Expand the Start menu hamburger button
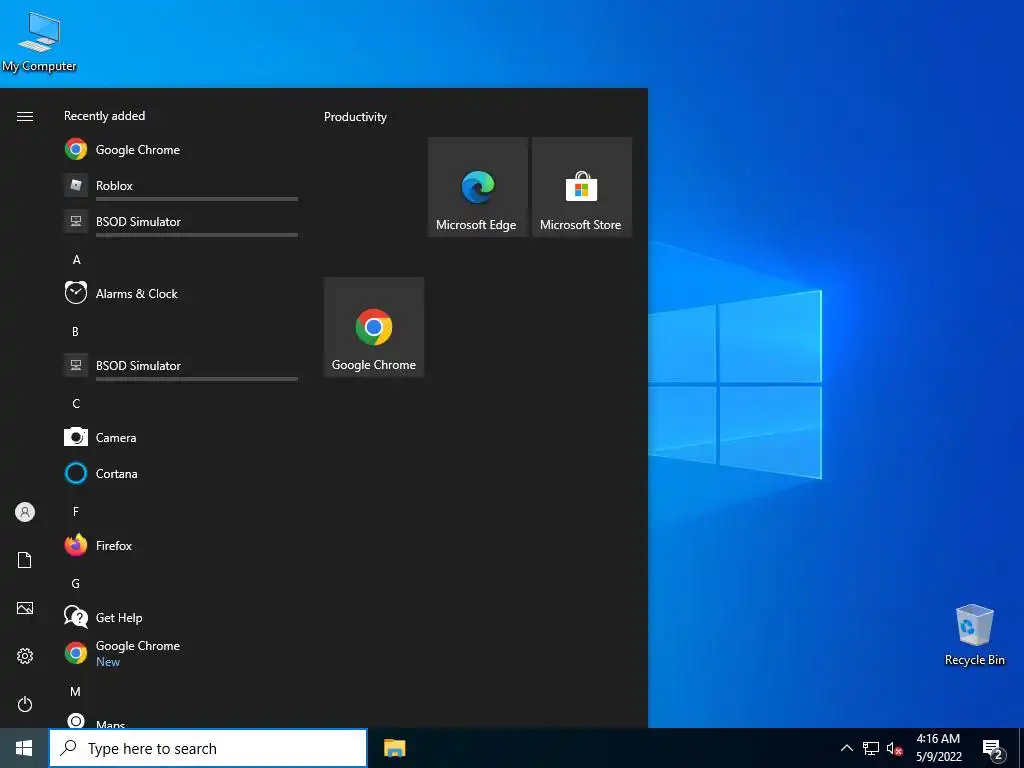The image size is (1024, 768). click(x=25, y=116)
